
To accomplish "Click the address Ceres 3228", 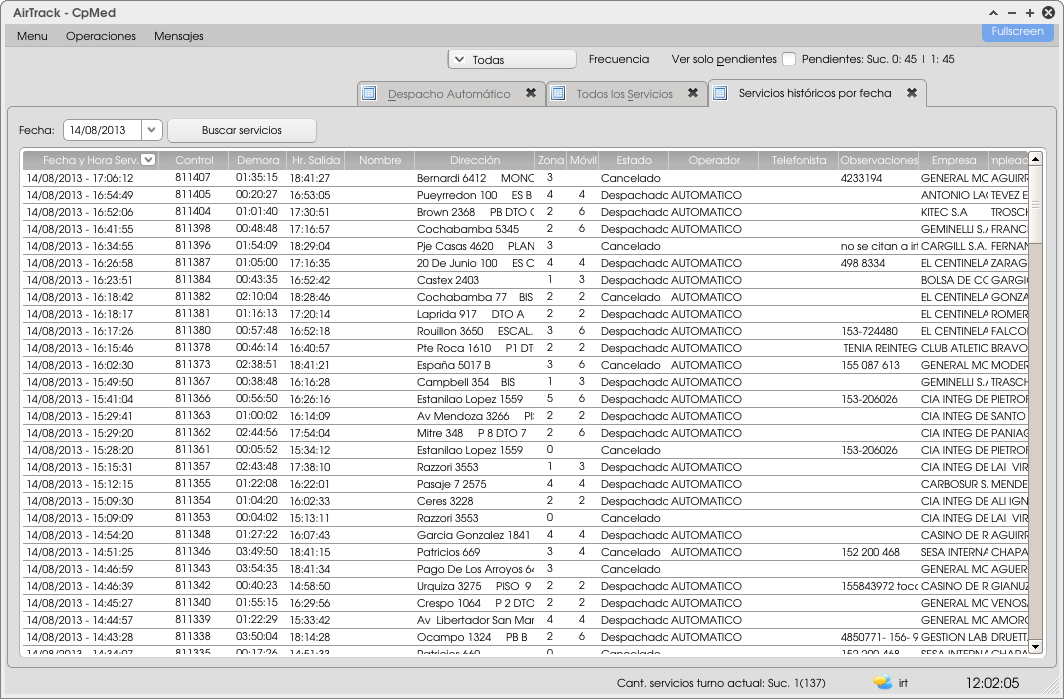I will click(x=445, y=501).
